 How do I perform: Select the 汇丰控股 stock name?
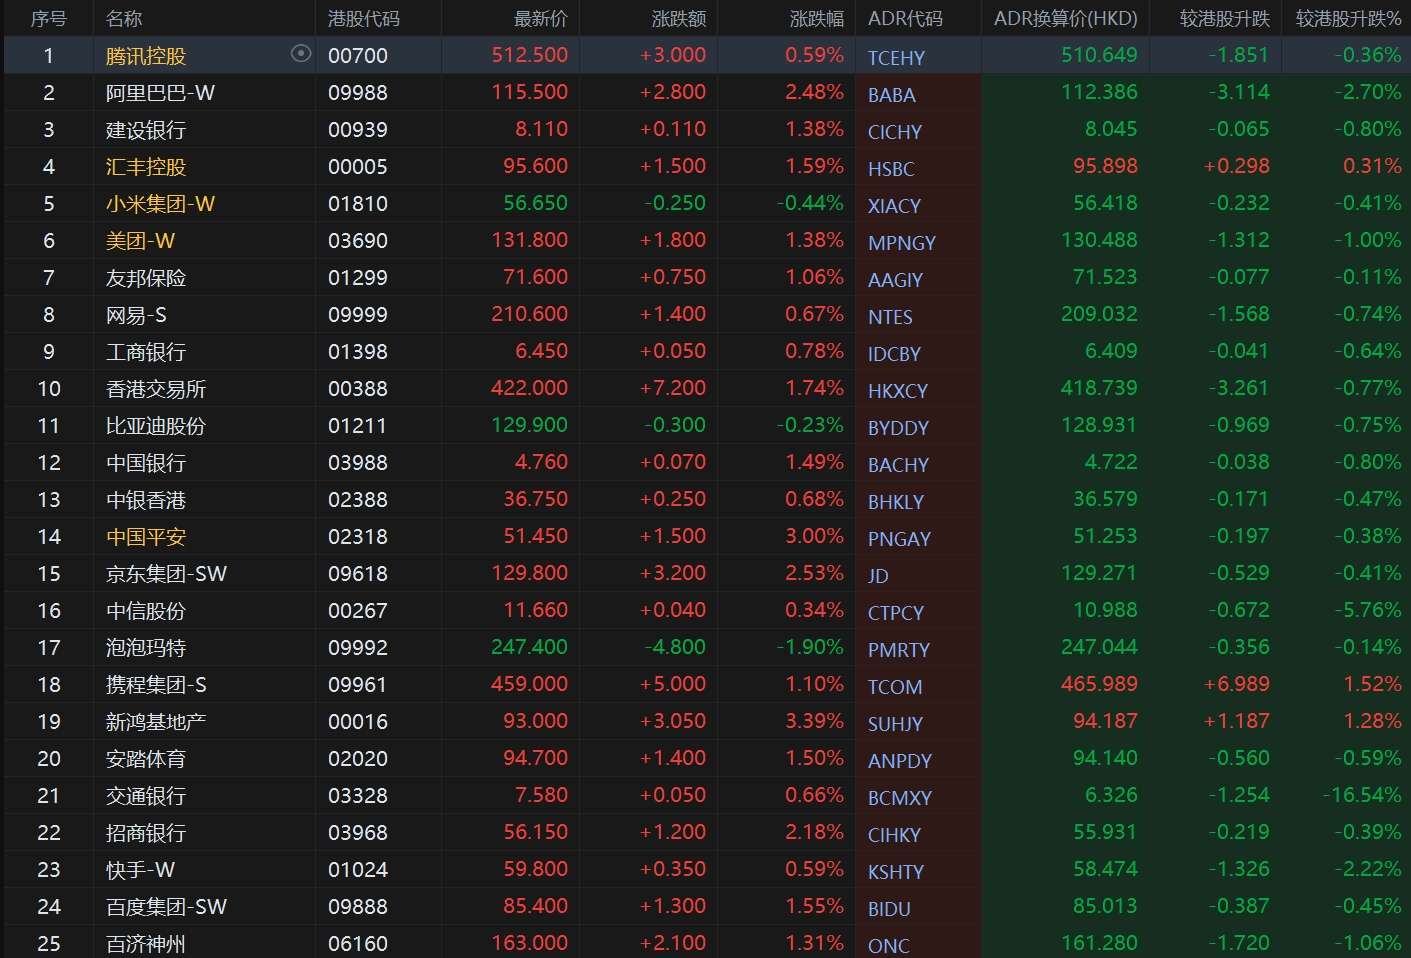(146, 167)
